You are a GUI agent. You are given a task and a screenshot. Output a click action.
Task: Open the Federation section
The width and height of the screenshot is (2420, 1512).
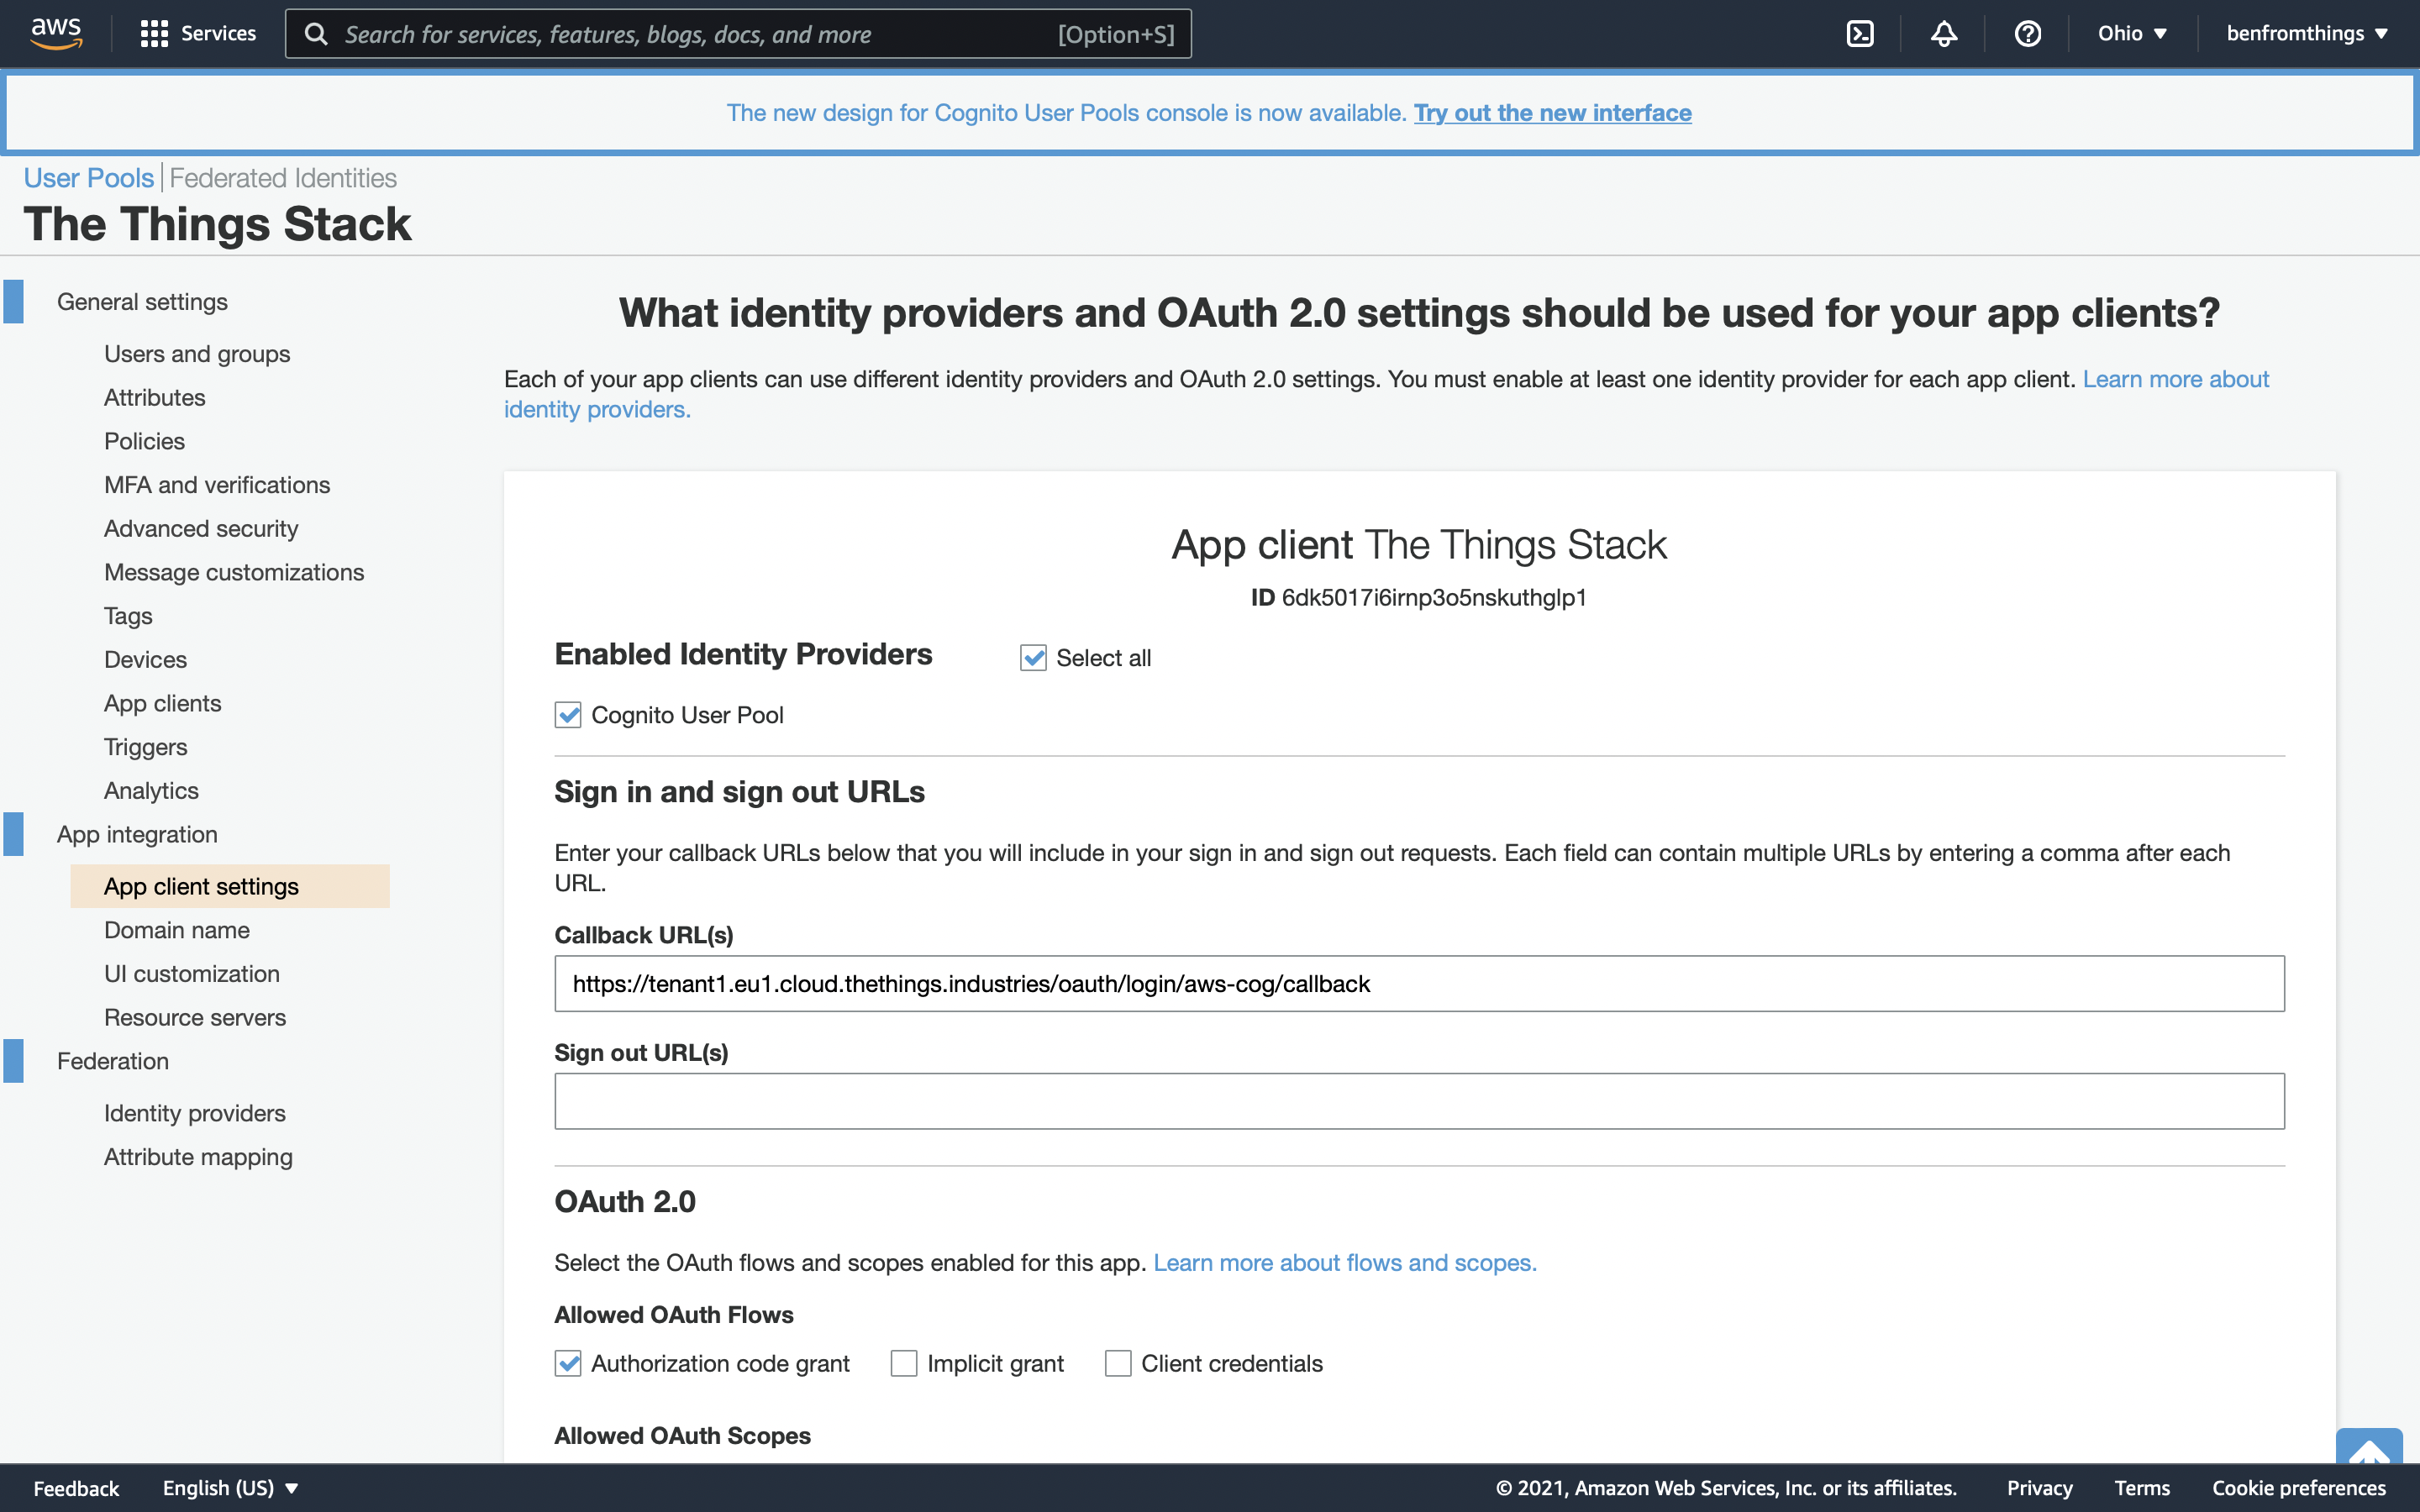pos(113,1061)
